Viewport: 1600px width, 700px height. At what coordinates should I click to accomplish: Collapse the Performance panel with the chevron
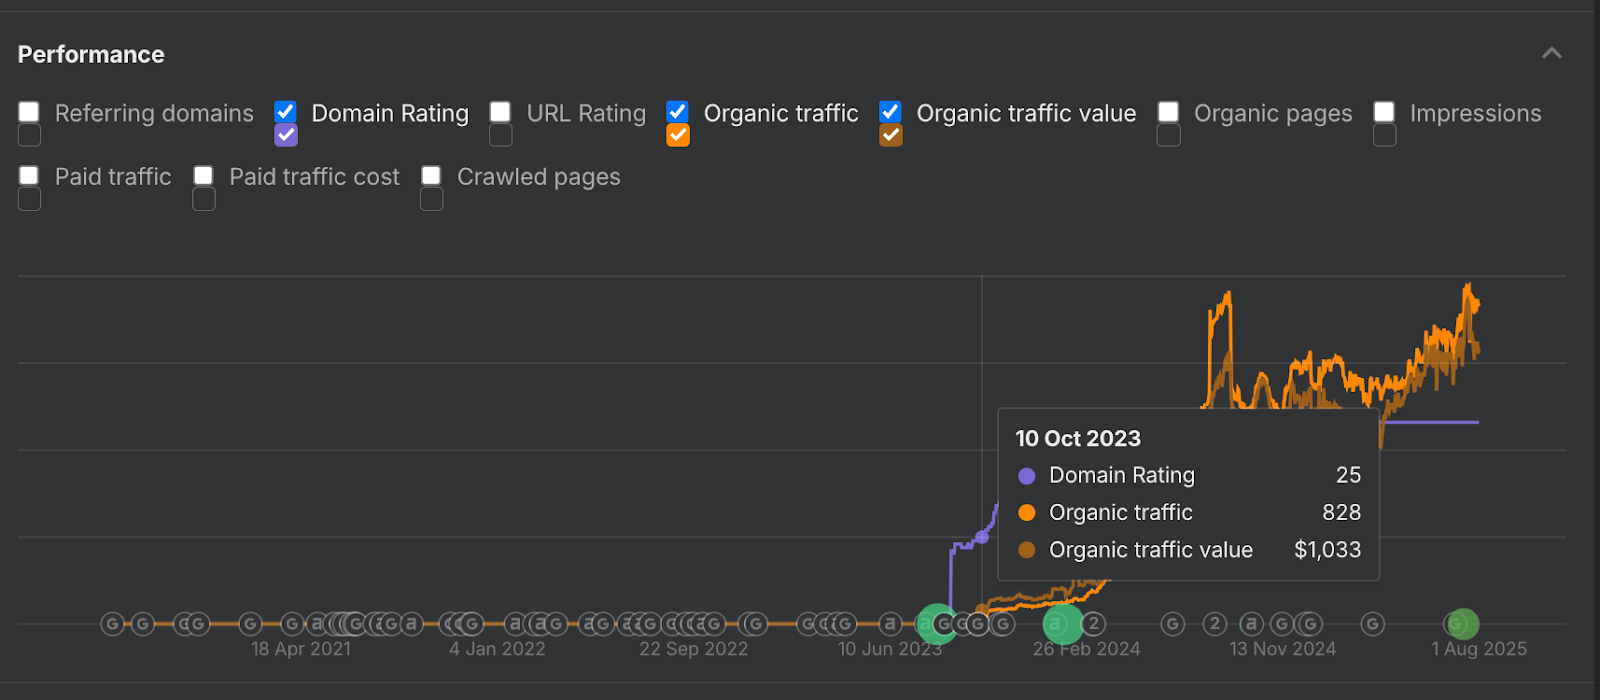tap(1551, 54)
